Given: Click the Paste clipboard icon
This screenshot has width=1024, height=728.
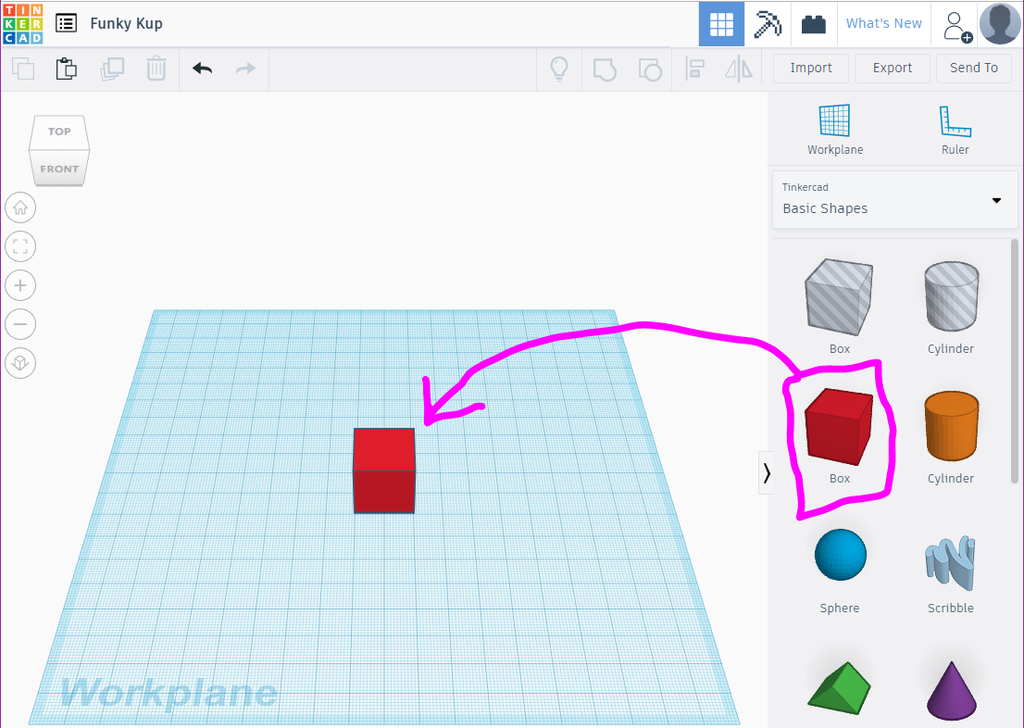Looking at the screenshot, I should pyautogui.click(x=66, y=69).
